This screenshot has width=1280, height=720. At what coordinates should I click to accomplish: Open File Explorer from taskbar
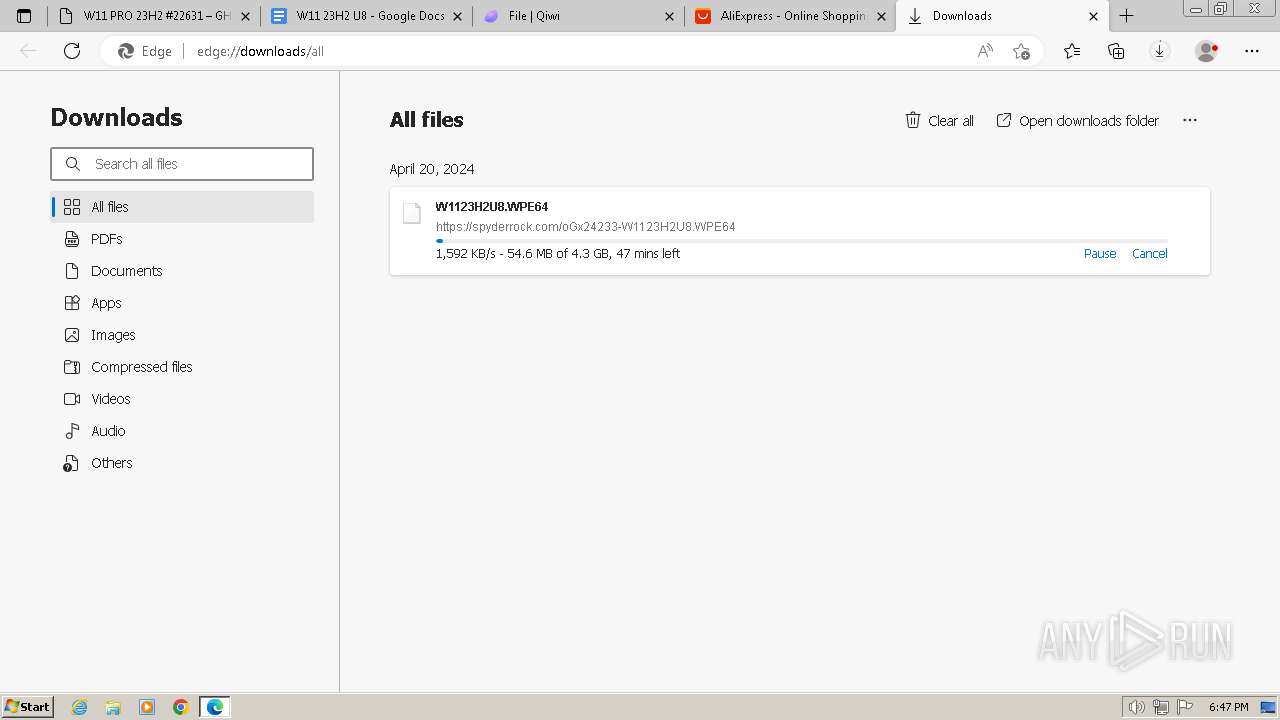click(x=113, y=707)
